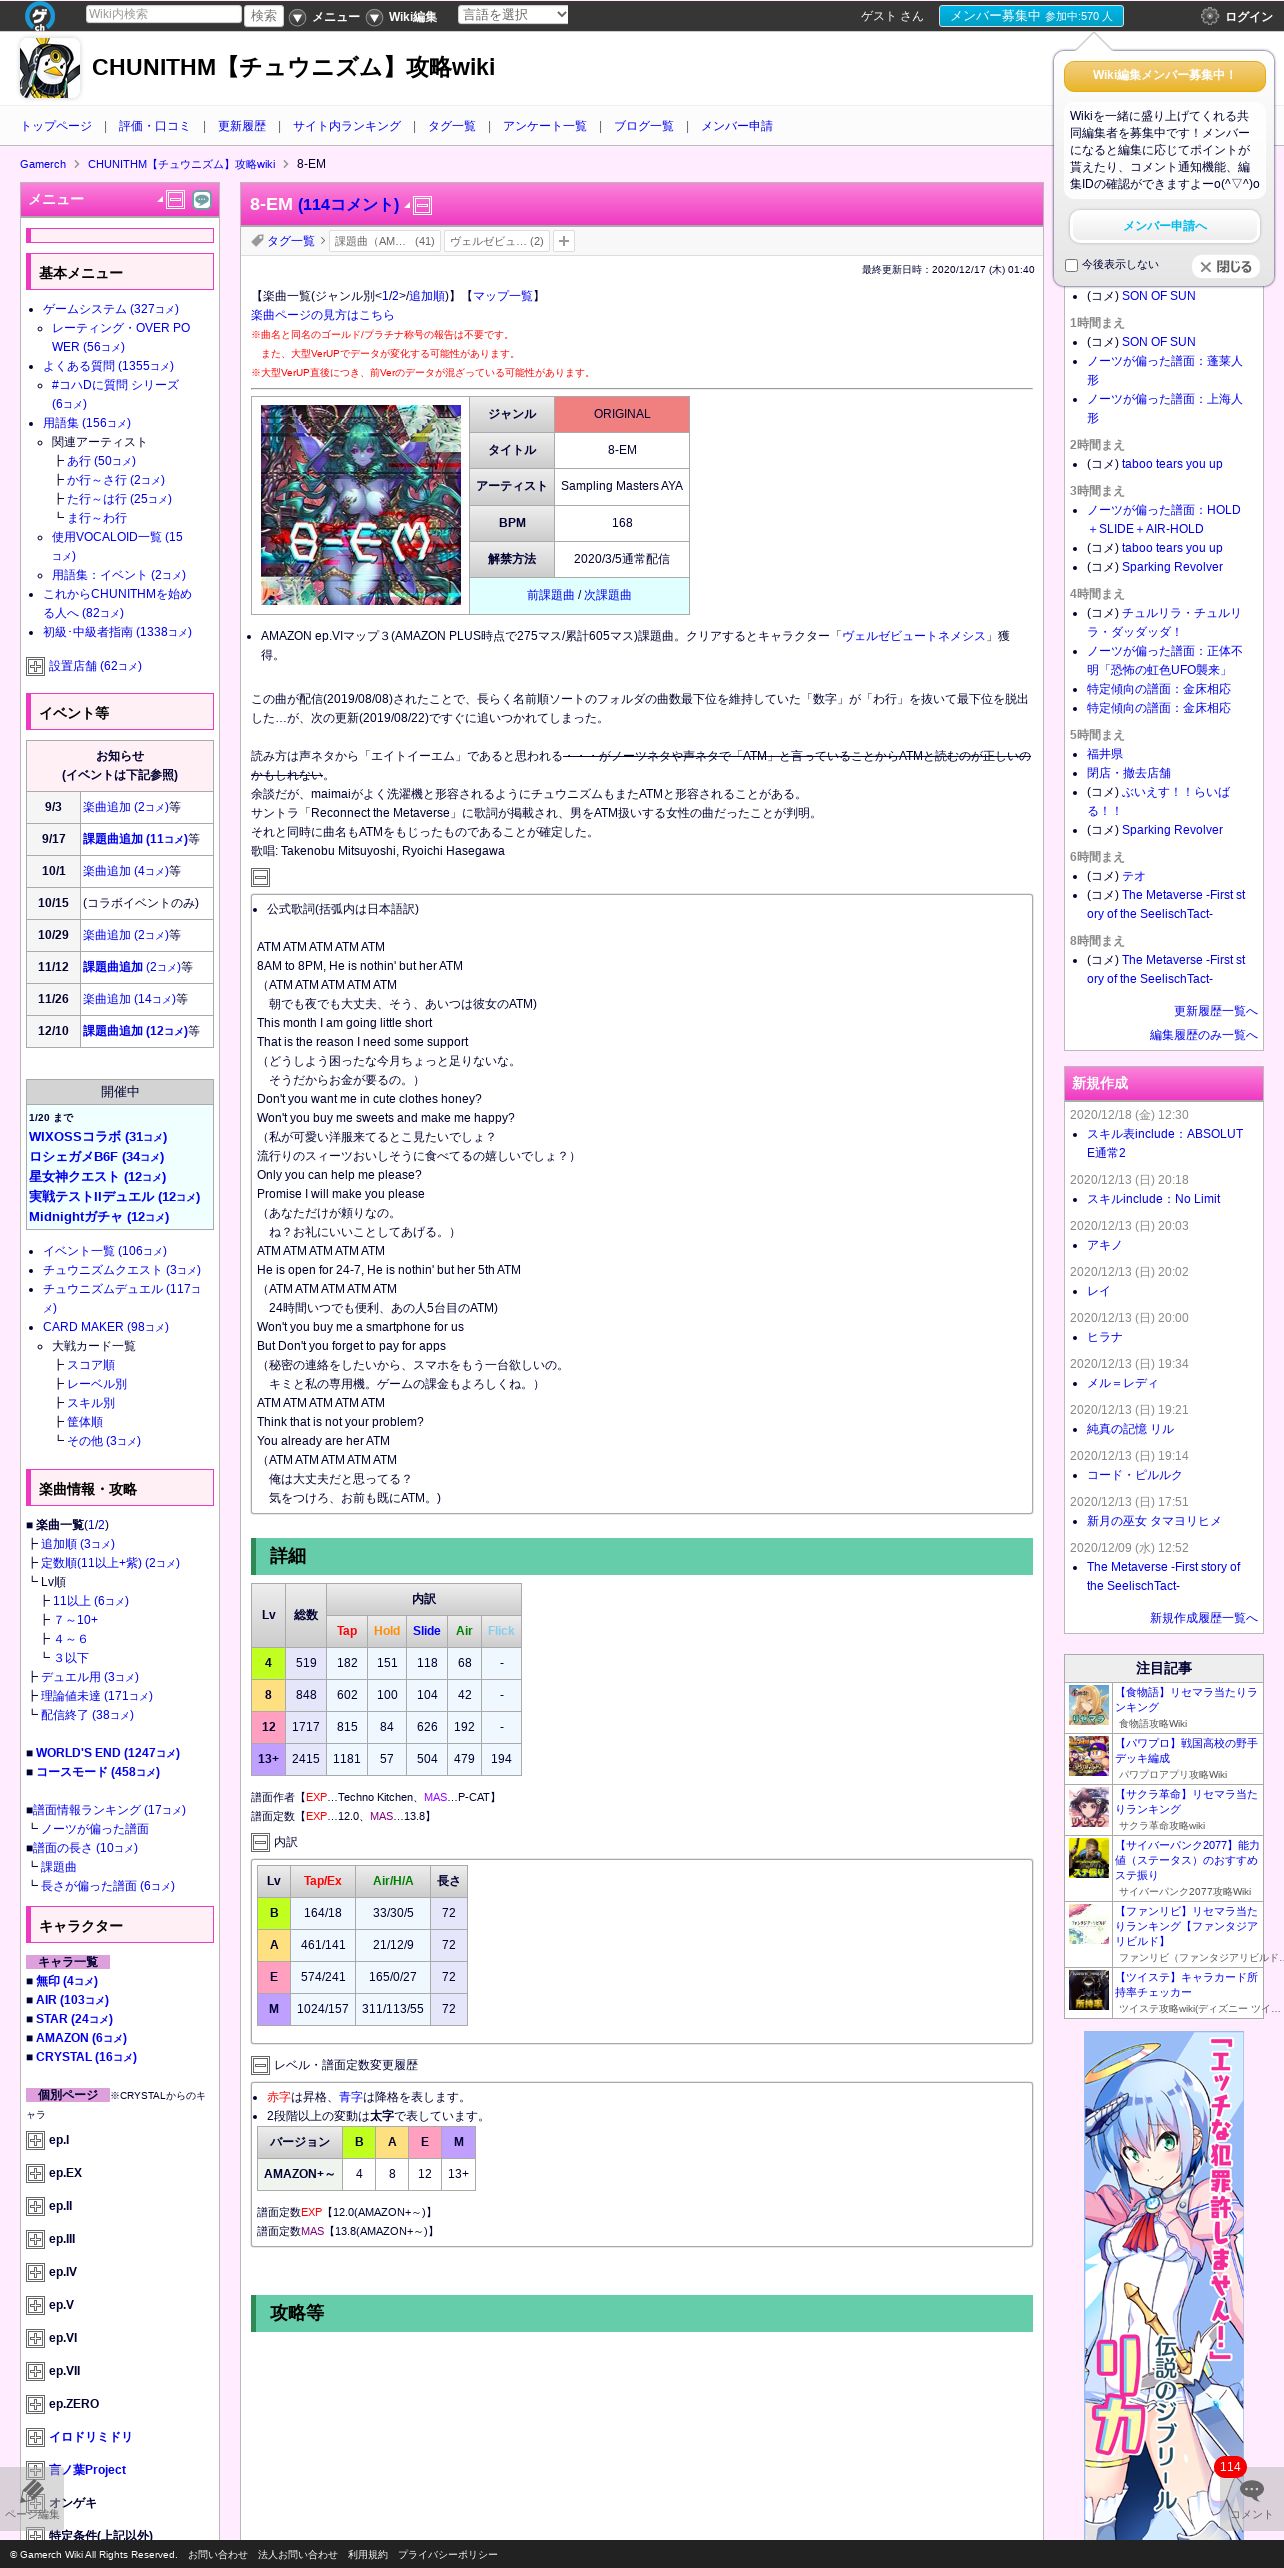Select the ヴェルゼビュ… (2) tag

[496, 241]
